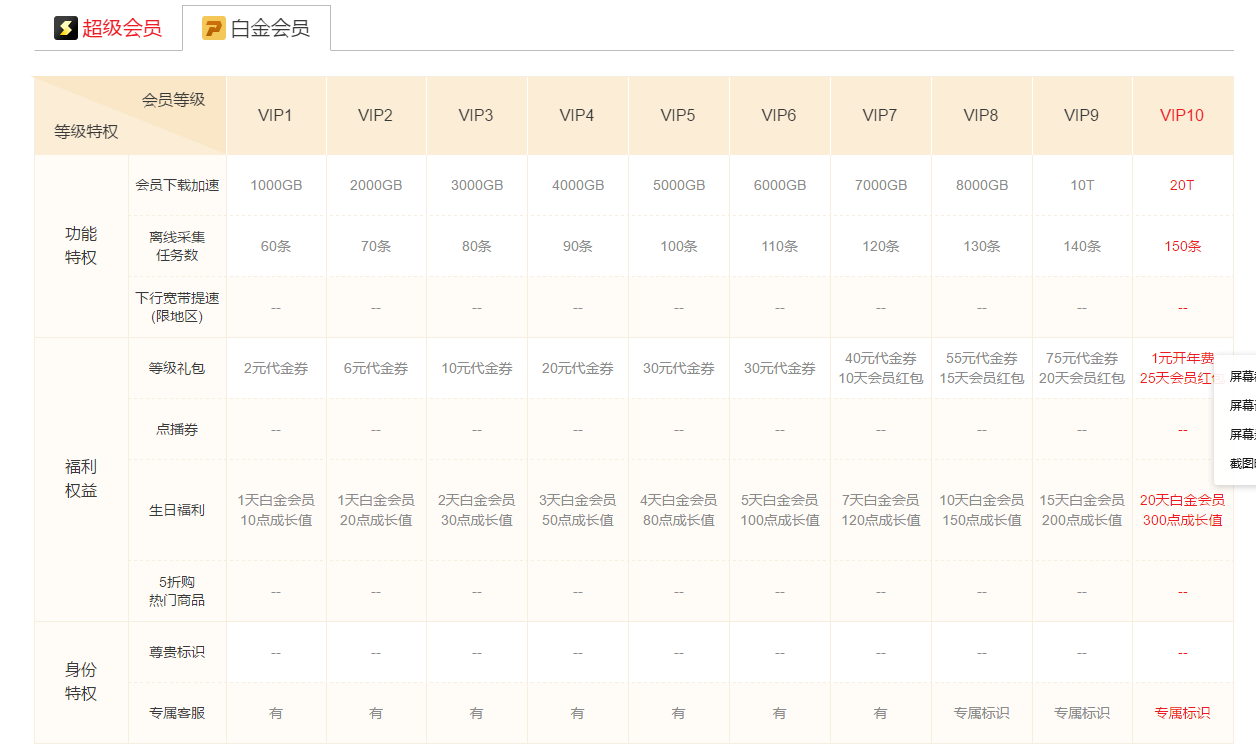Click the black Super Member S icon
Image resolution: width=1256 pixels, height=753 pixels.
click(x=66, y=28)
